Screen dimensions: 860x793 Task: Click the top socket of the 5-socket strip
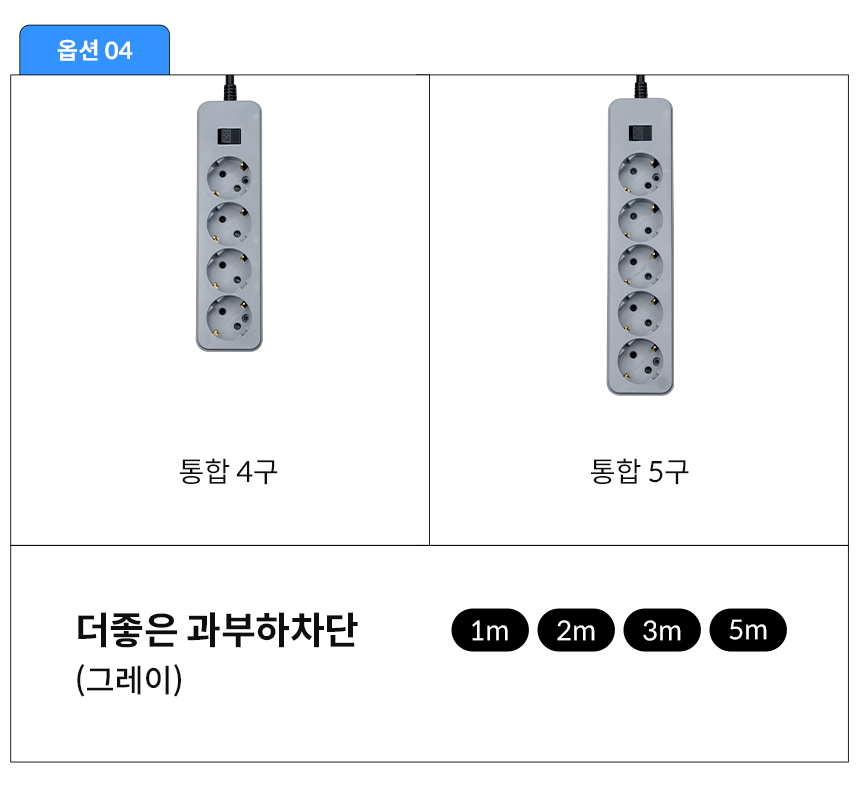(x=640, y=174)
